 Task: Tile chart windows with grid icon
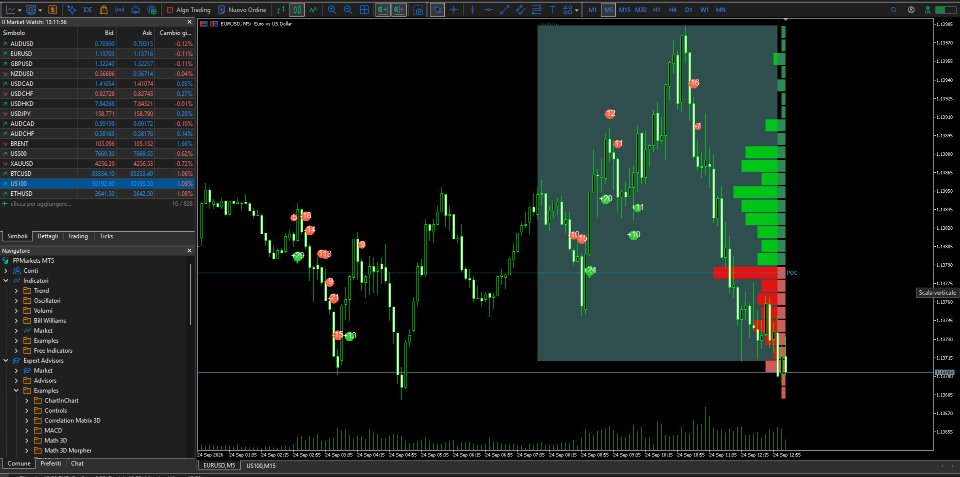[x=364, y=10]
